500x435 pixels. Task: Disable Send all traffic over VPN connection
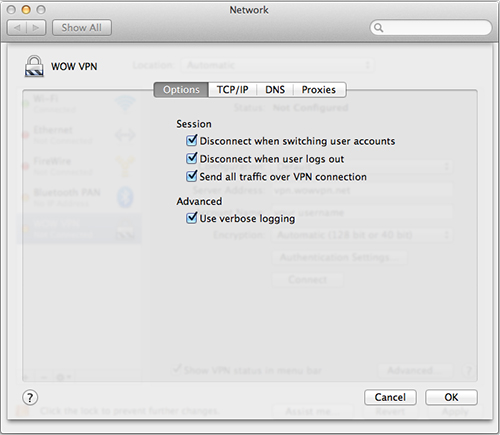point(192,176)
